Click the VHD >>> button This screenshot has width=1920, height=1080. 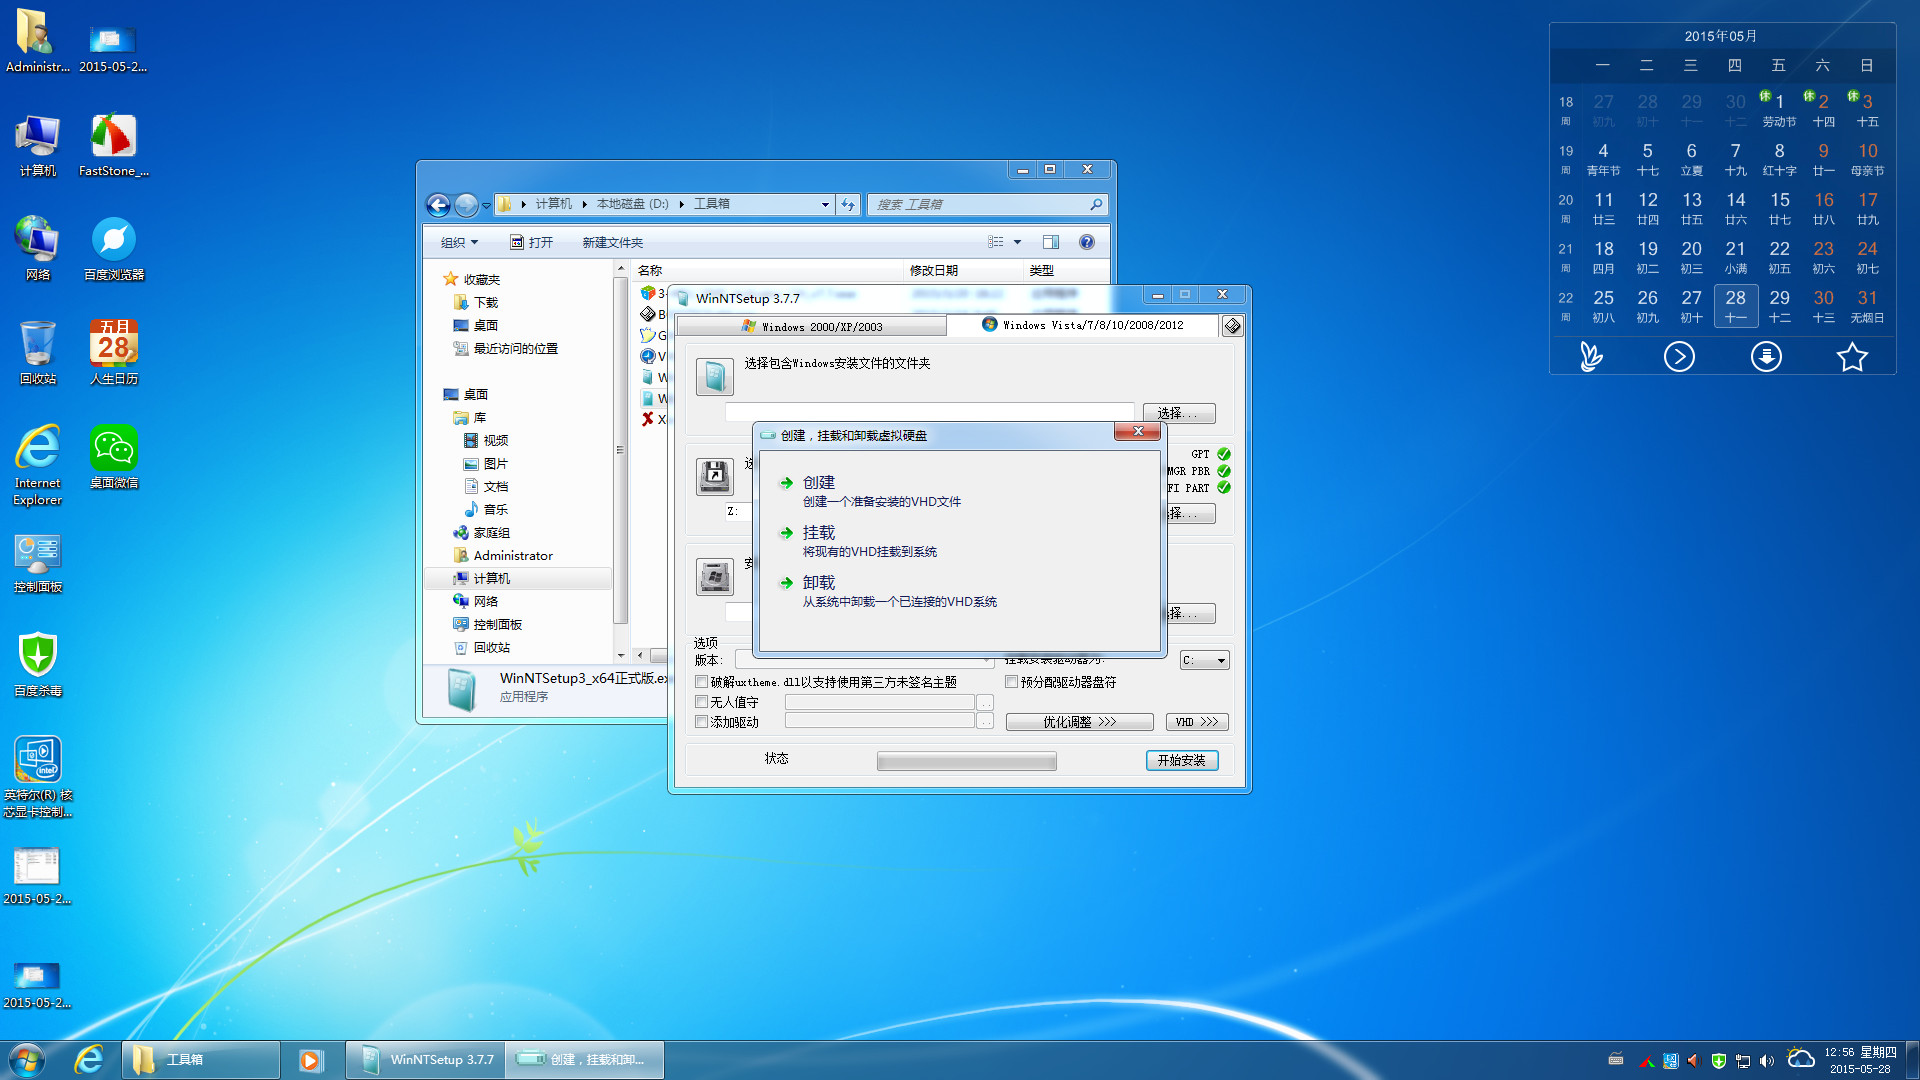[1196, 722]
